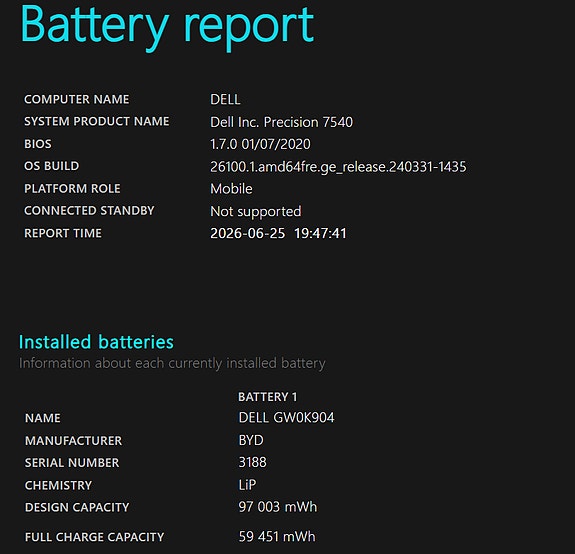Viewport: 575px width, 554px height.
Task: Click the installed battery information subtitle
Action: point(172,363)
